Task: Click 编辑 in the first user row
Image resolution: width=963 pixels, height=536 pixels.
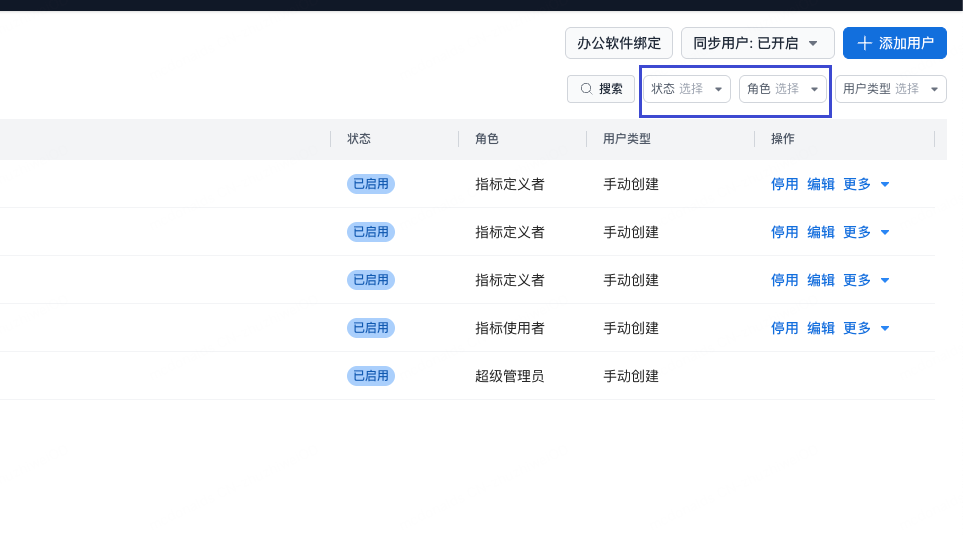Action: [821, 184]
